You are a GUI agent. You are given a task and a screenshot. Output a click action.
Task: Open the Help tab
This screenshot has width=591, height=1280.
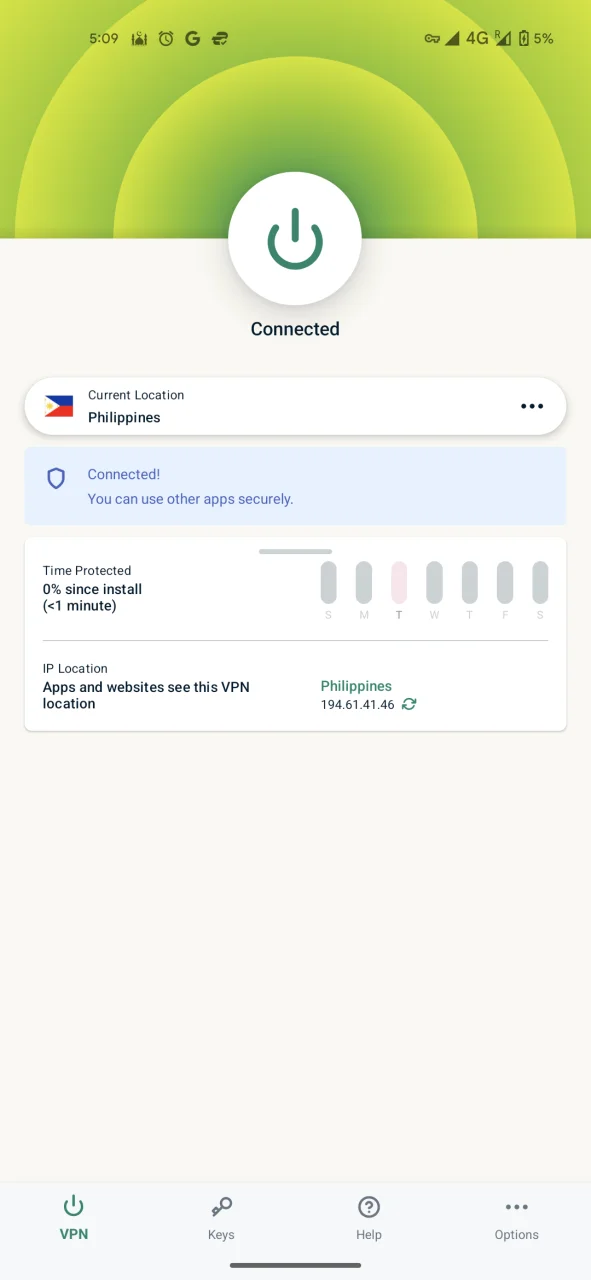pyautogui.click(x=369, y=1219)
